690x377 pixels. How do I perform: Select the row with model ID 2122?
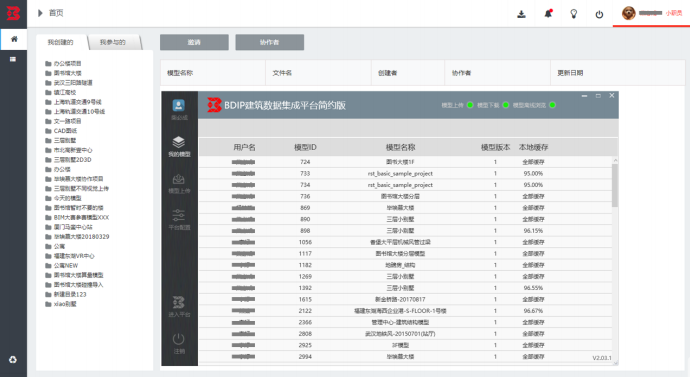pyautogui.click(x=405, y=311)
